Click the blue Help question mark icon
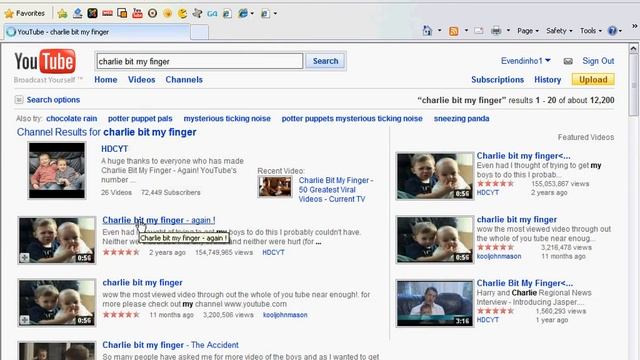This screenshot has width=640, height=360. pyautogui.click(x=612, y=31)
